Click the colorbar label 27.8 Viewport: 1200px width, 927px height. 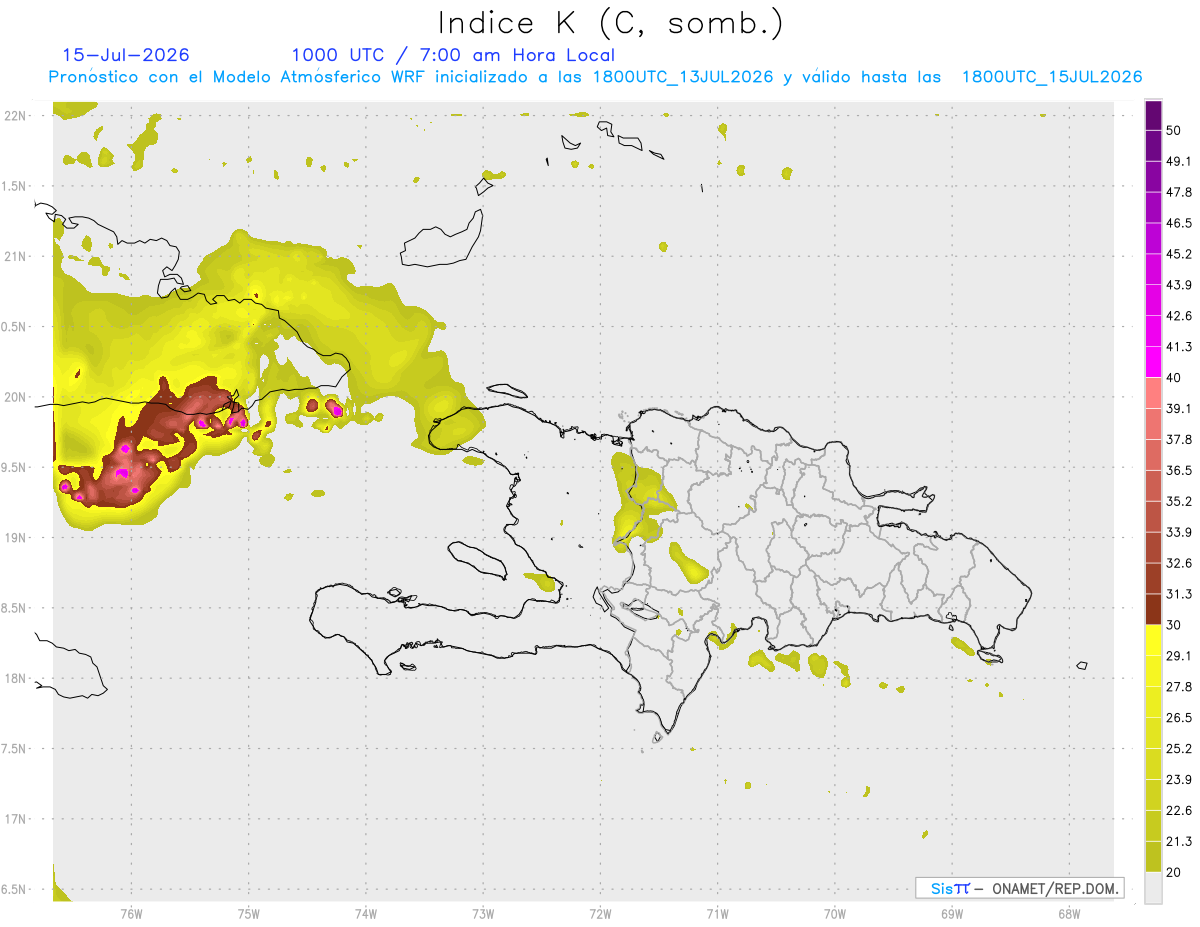(1179, 687)
